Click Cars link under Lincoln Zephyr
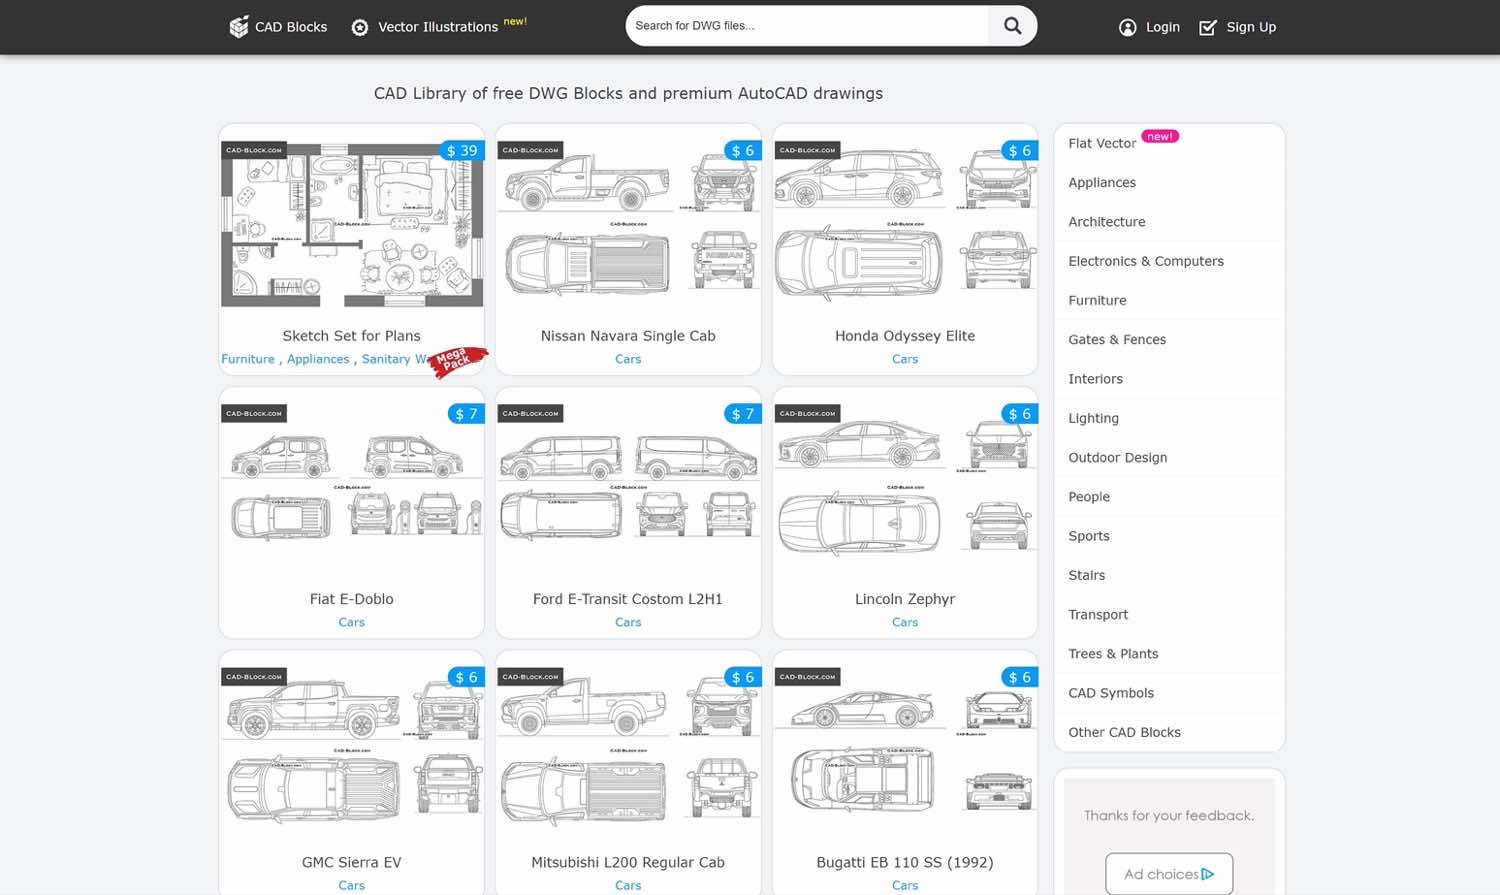This screenshot has height=895, width=1500. [905, 622]
